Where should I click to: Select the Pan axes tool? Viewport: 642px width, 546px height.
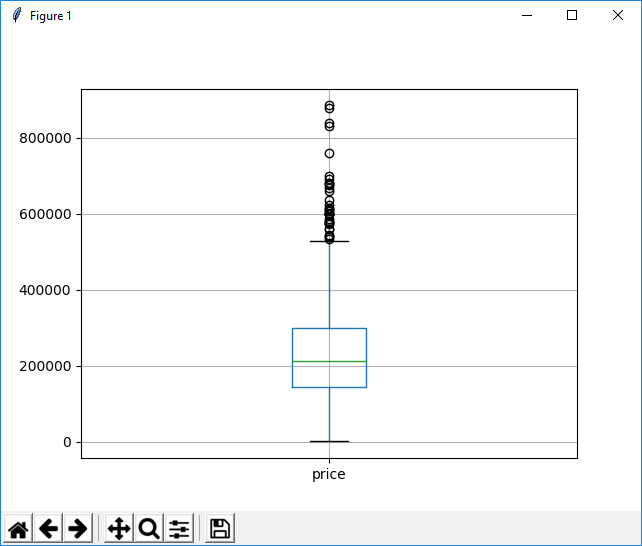[x=119, y=529]
